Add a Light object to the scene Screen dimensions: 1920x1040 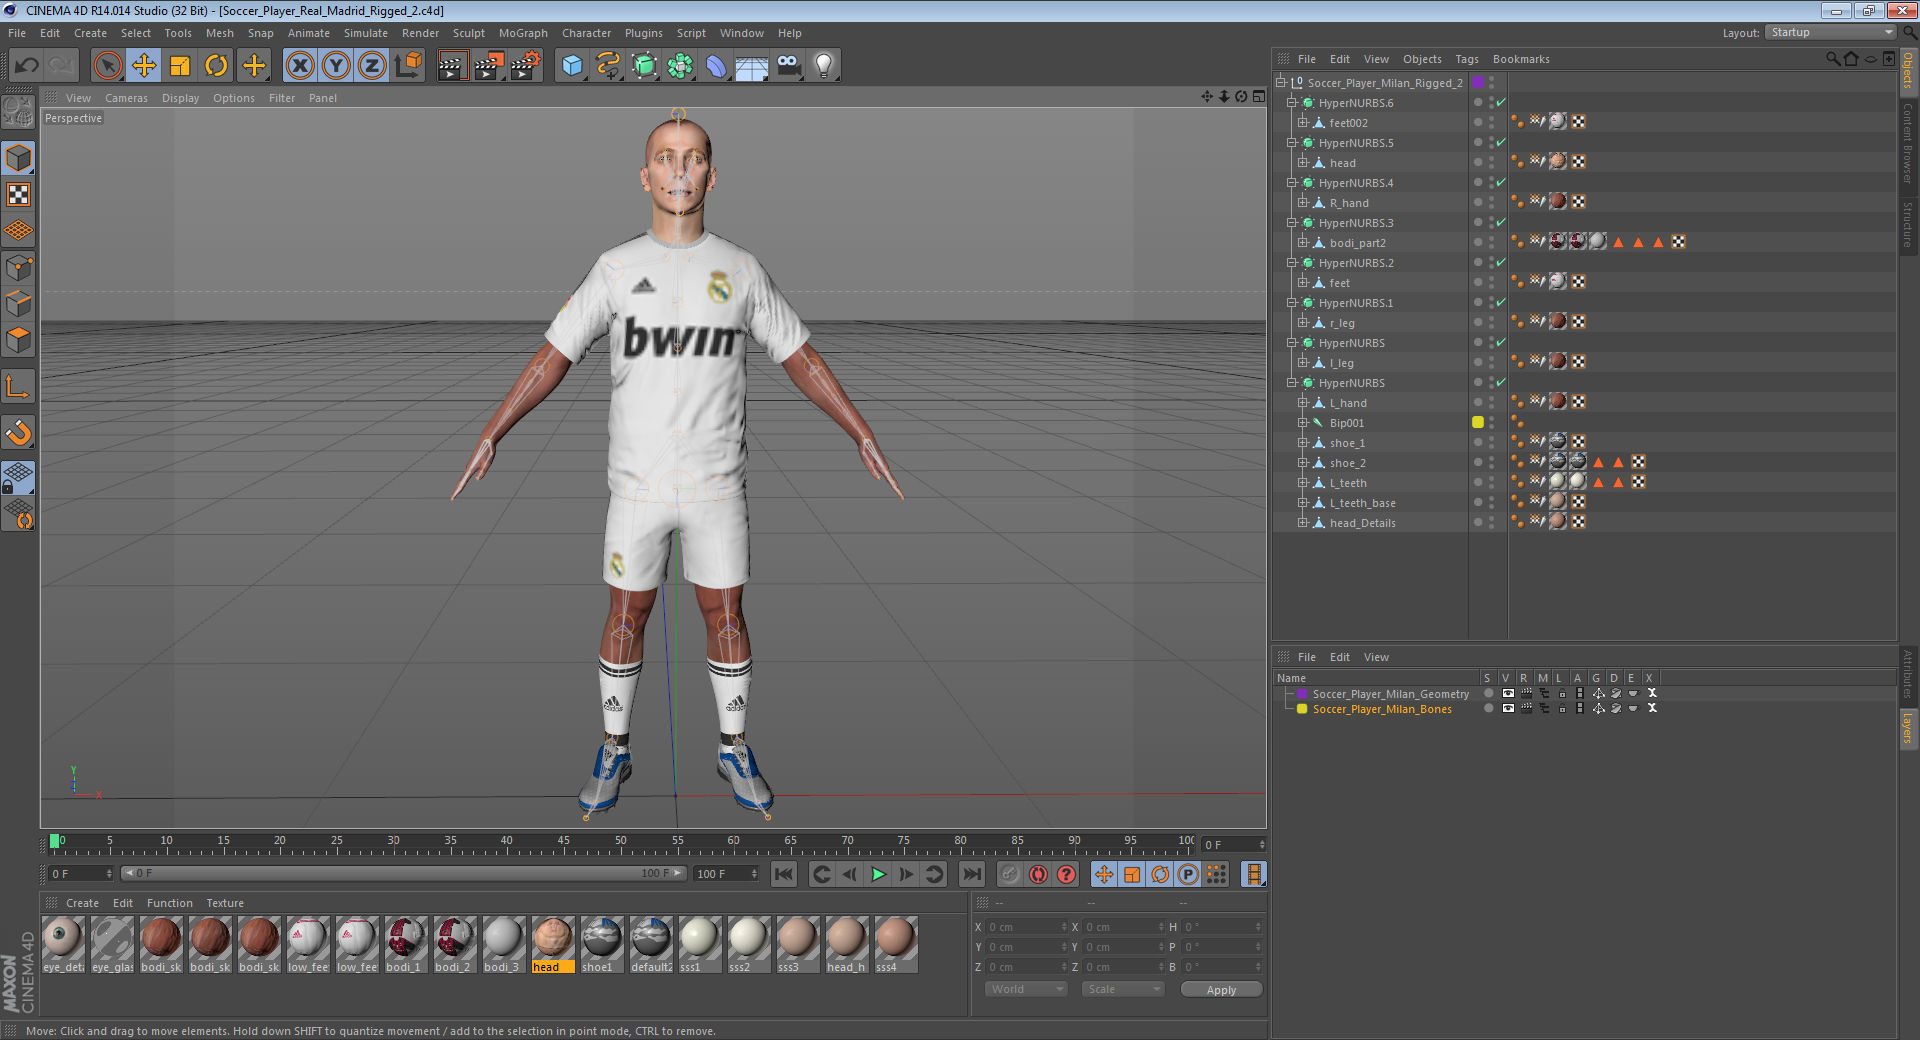click(x=823, y=65)
